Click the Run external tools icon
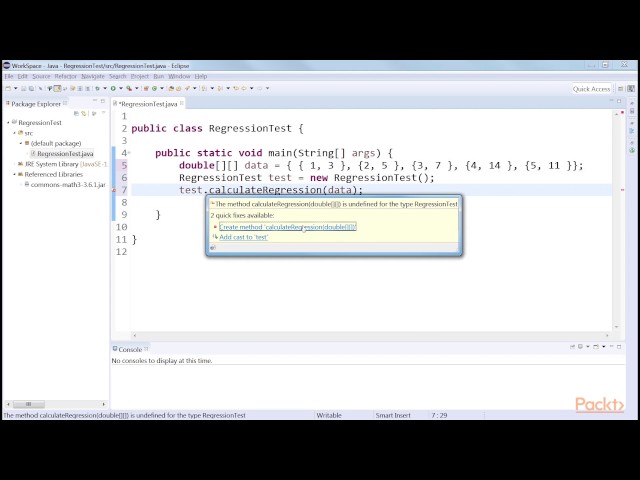The image size is (640, 480). point(129,88)
